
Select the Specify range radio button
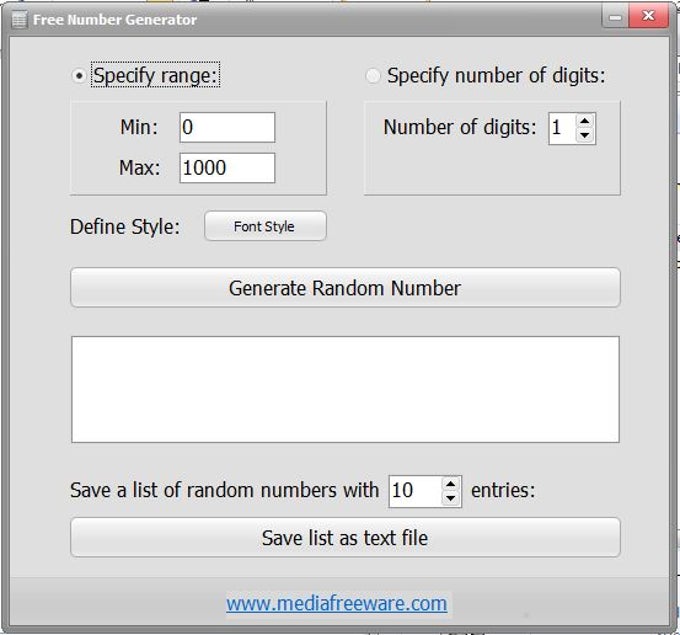coord(80,76)
